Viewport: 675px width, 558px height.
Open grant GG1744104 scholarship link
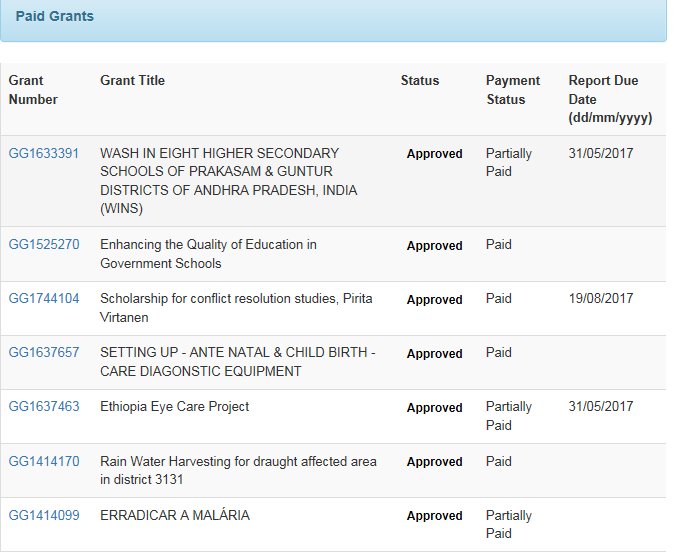point(44,298)
